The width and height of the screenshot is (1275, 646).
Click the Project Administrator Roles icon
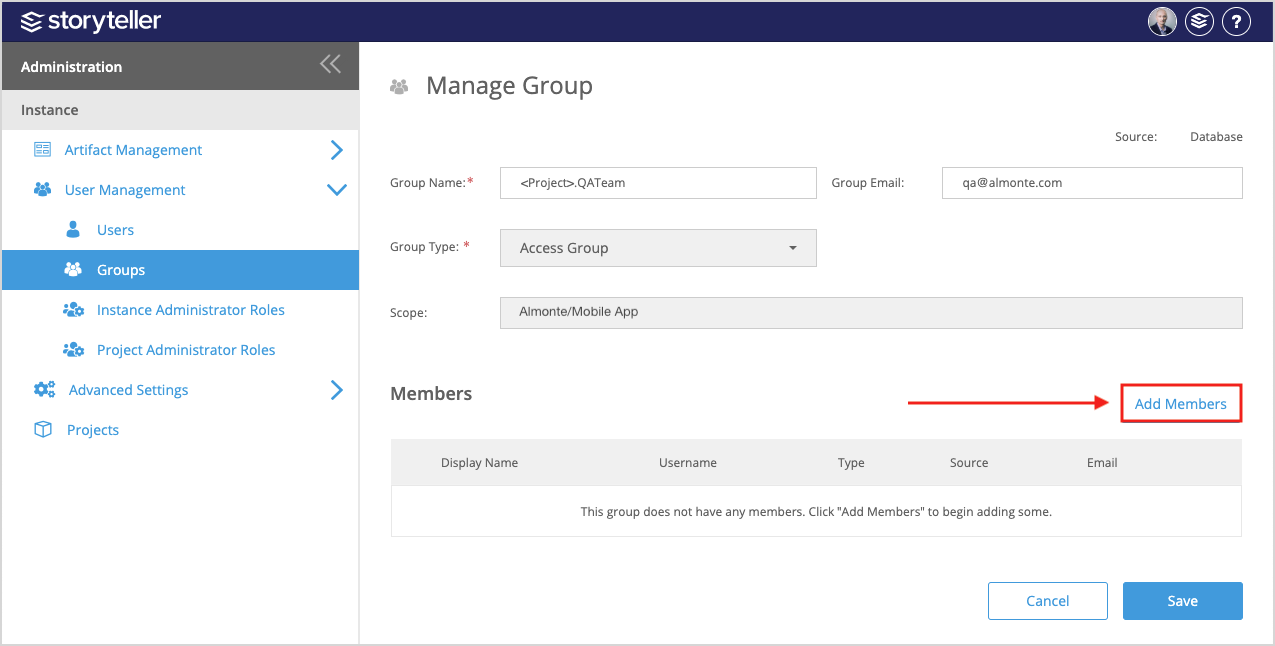[x=74, y=350]
